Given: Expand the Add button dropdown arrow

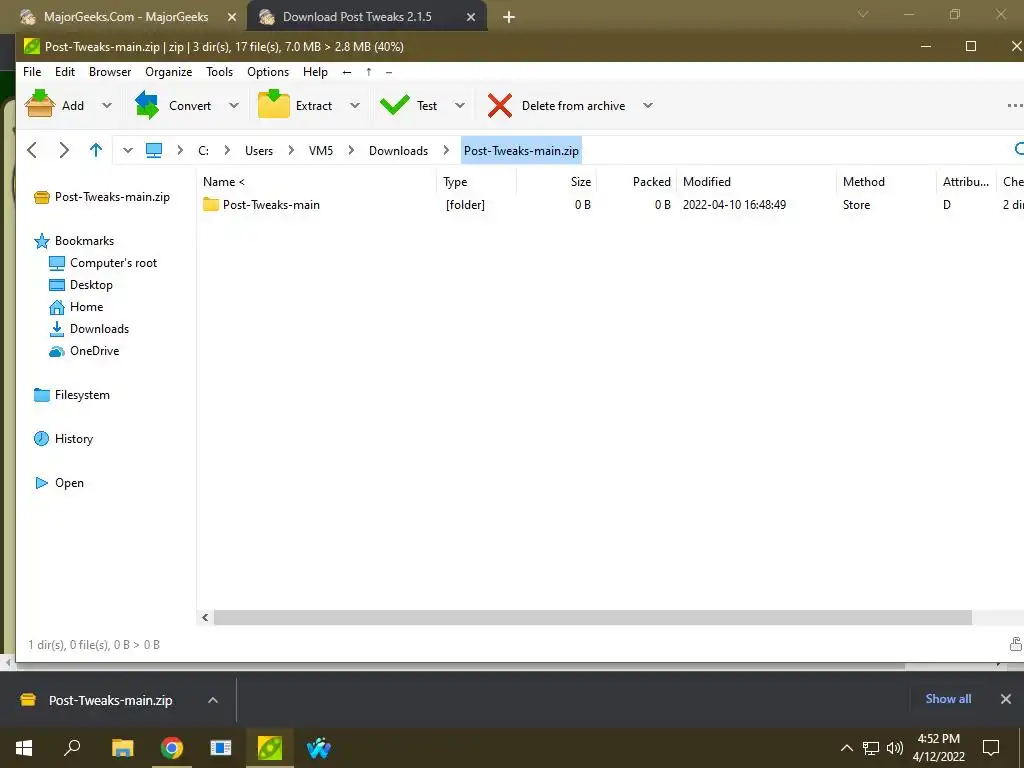Looking at the screenshot, I should tap(107, 105).
